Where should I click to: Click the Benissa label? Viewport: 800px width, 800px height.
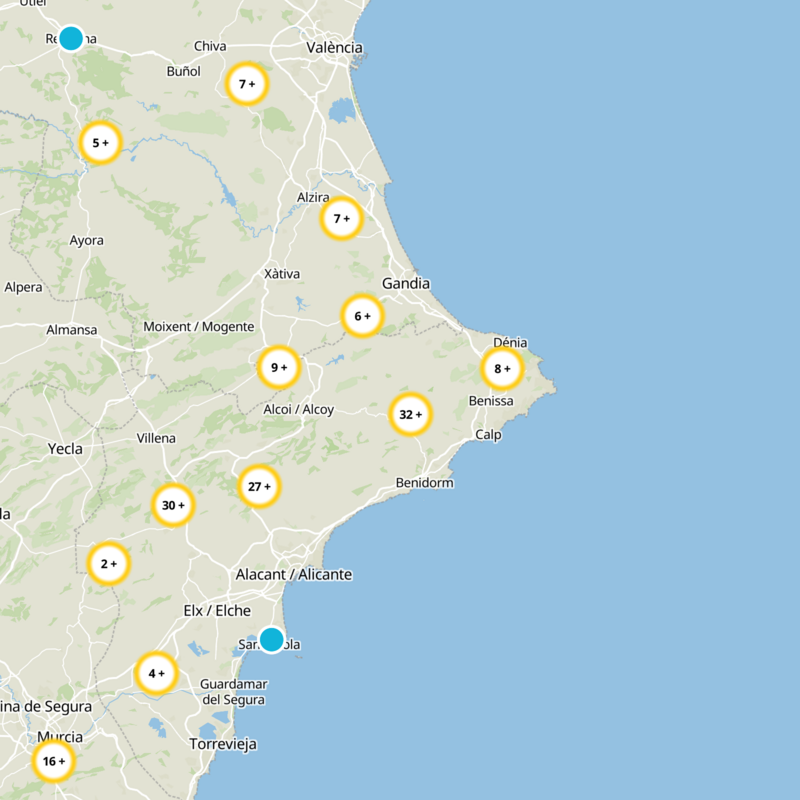[x=491, y=401]
